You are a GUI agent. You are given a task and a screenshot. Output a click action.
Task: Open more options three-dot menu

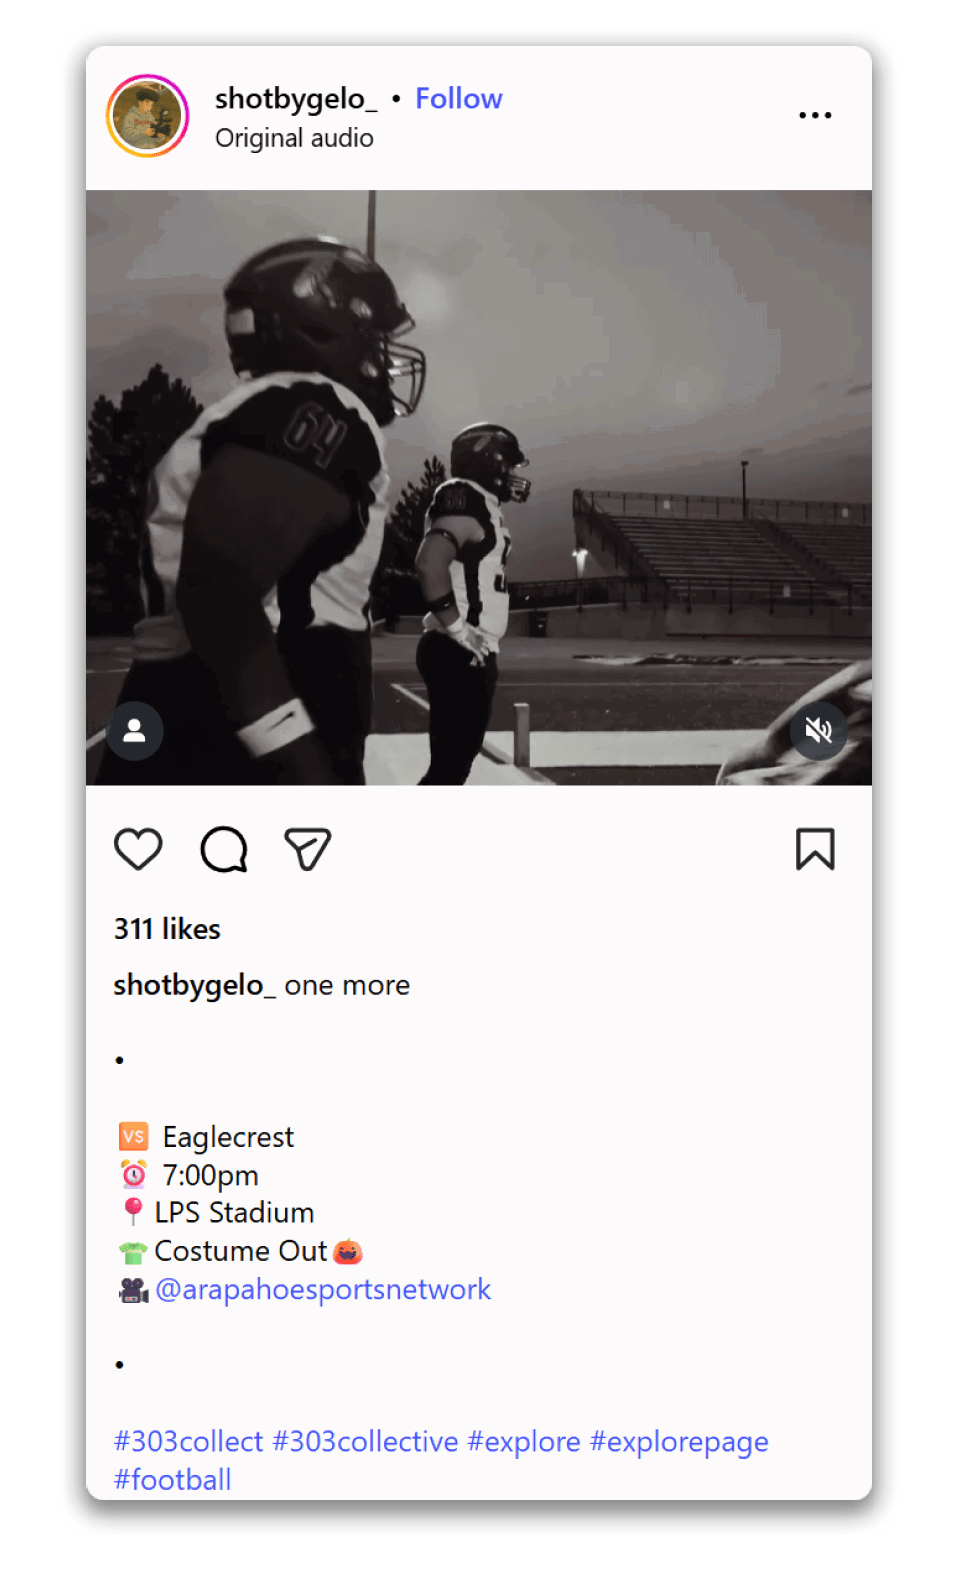tap(815, 115)
